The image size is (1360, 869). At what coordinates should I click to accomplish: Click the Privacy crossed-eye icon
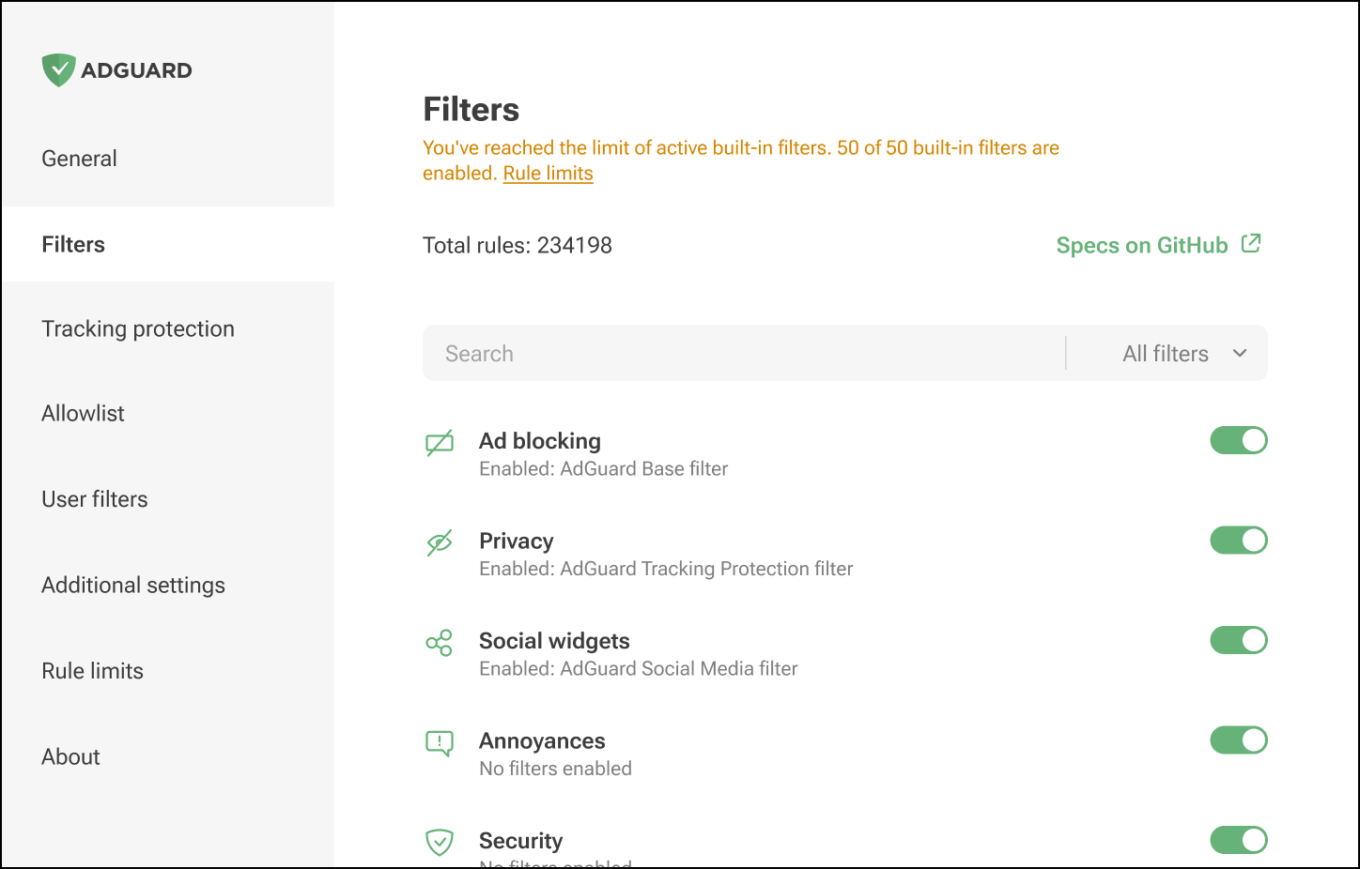[439, 543]
